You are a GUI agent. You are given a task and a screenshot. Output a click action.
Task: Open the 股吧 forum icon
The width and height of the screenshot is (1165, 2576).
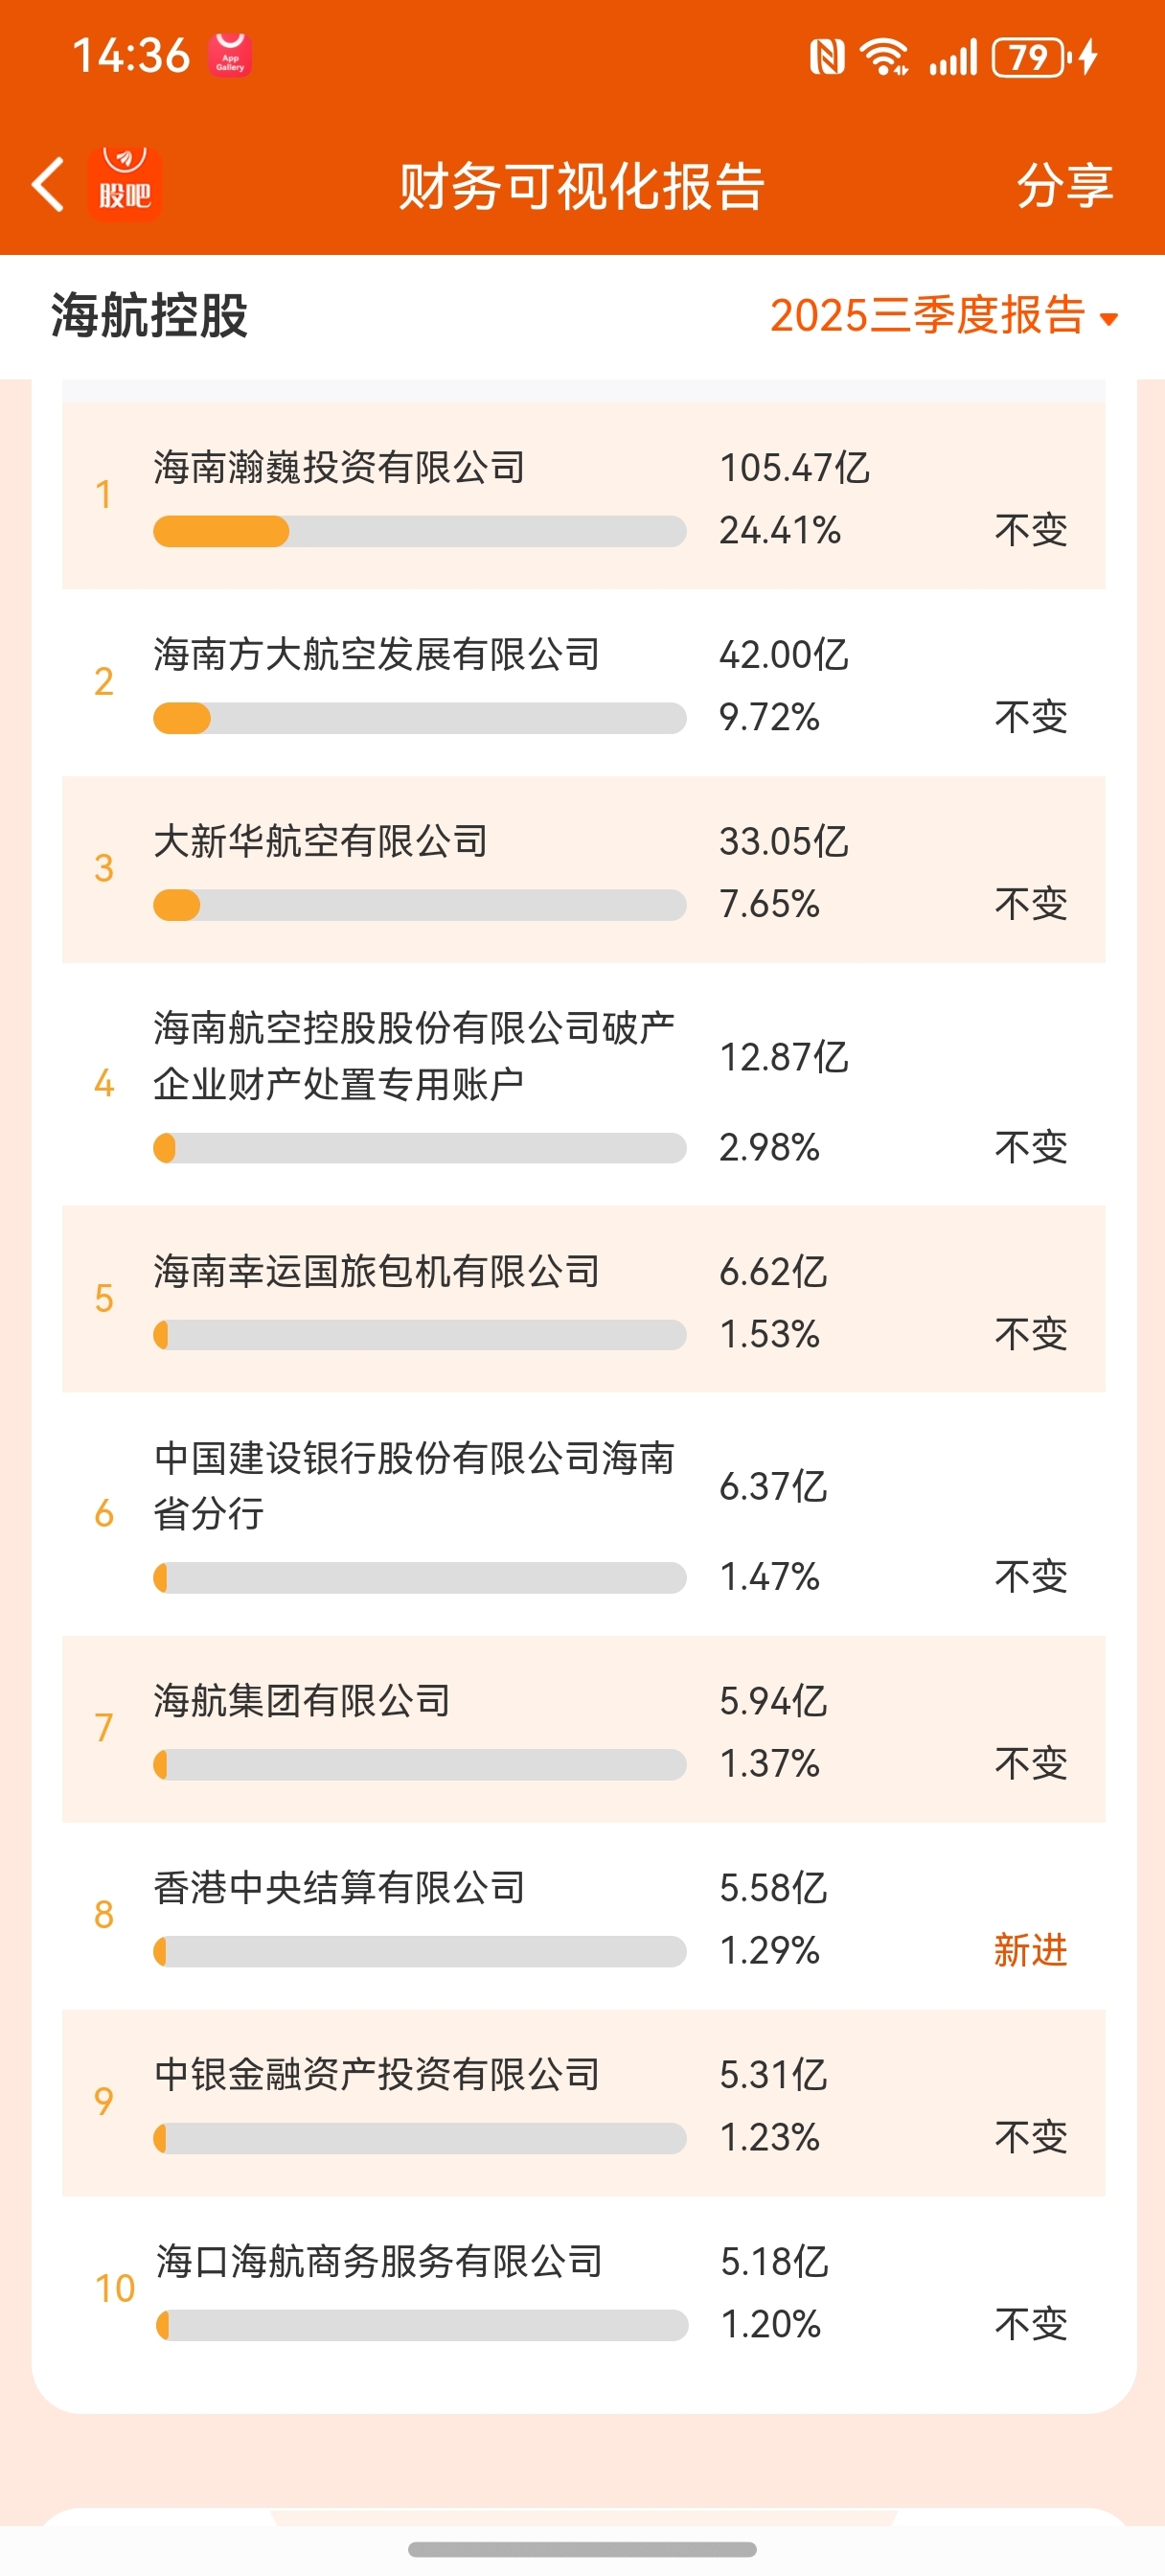coord(125,185)
